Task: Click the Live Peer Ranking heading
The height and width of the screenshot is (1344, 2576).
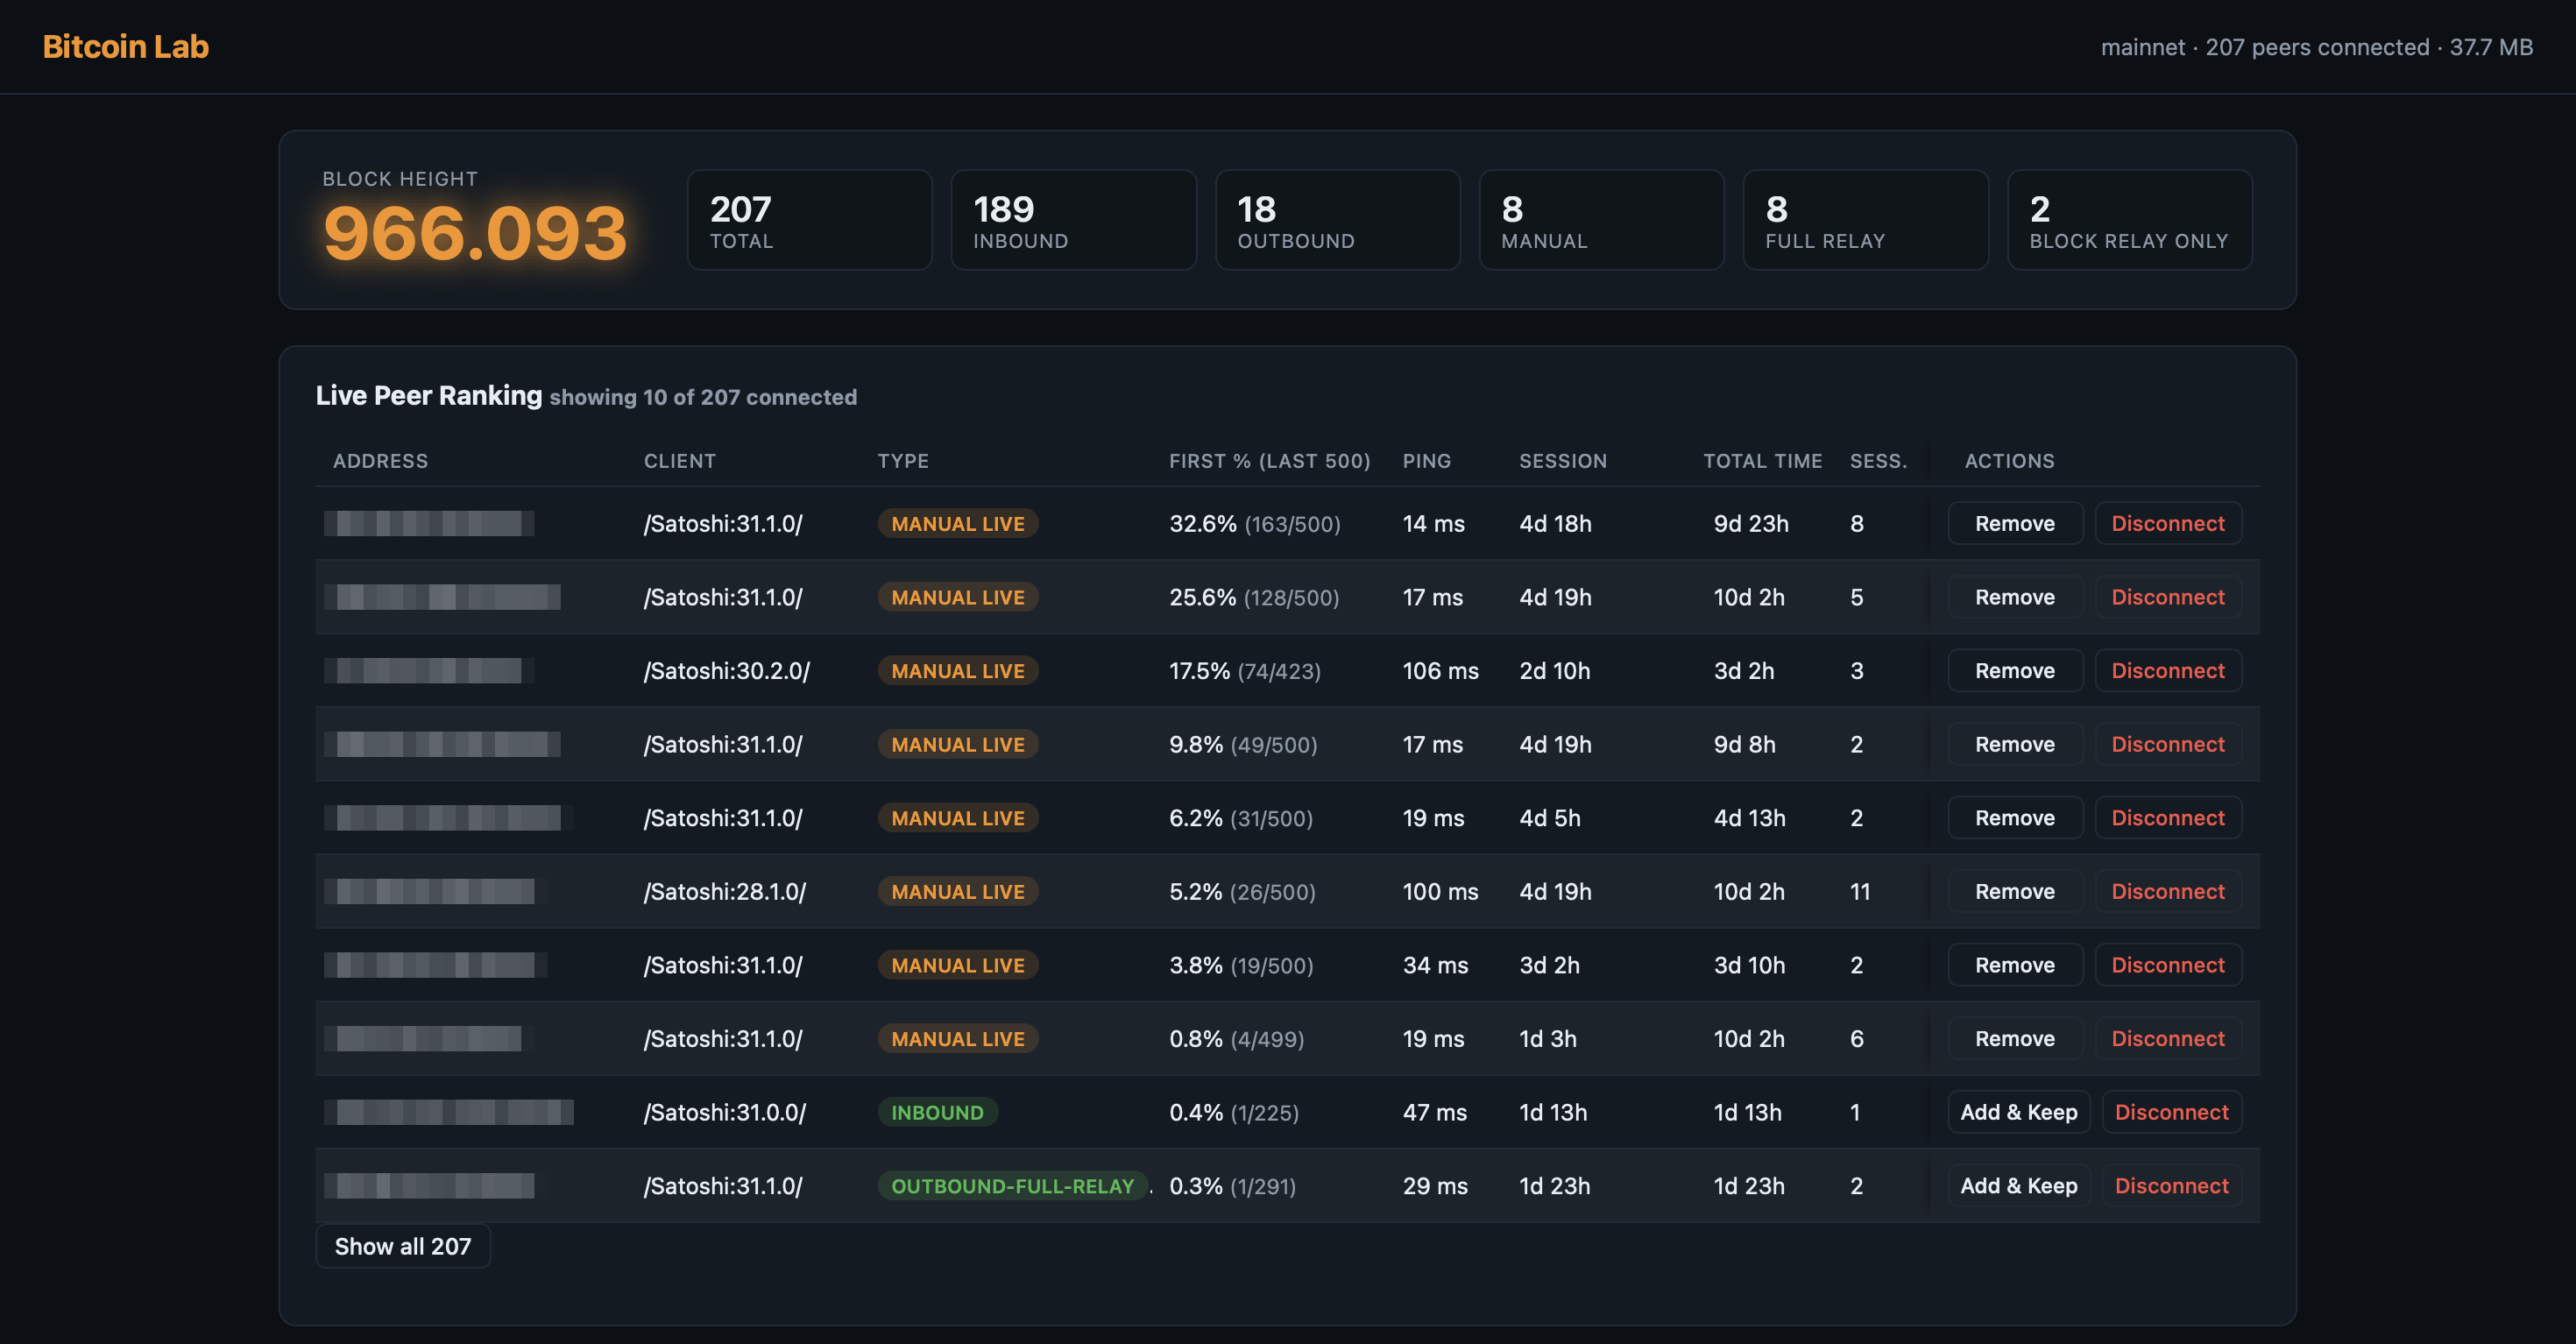Action: [429, 395]
